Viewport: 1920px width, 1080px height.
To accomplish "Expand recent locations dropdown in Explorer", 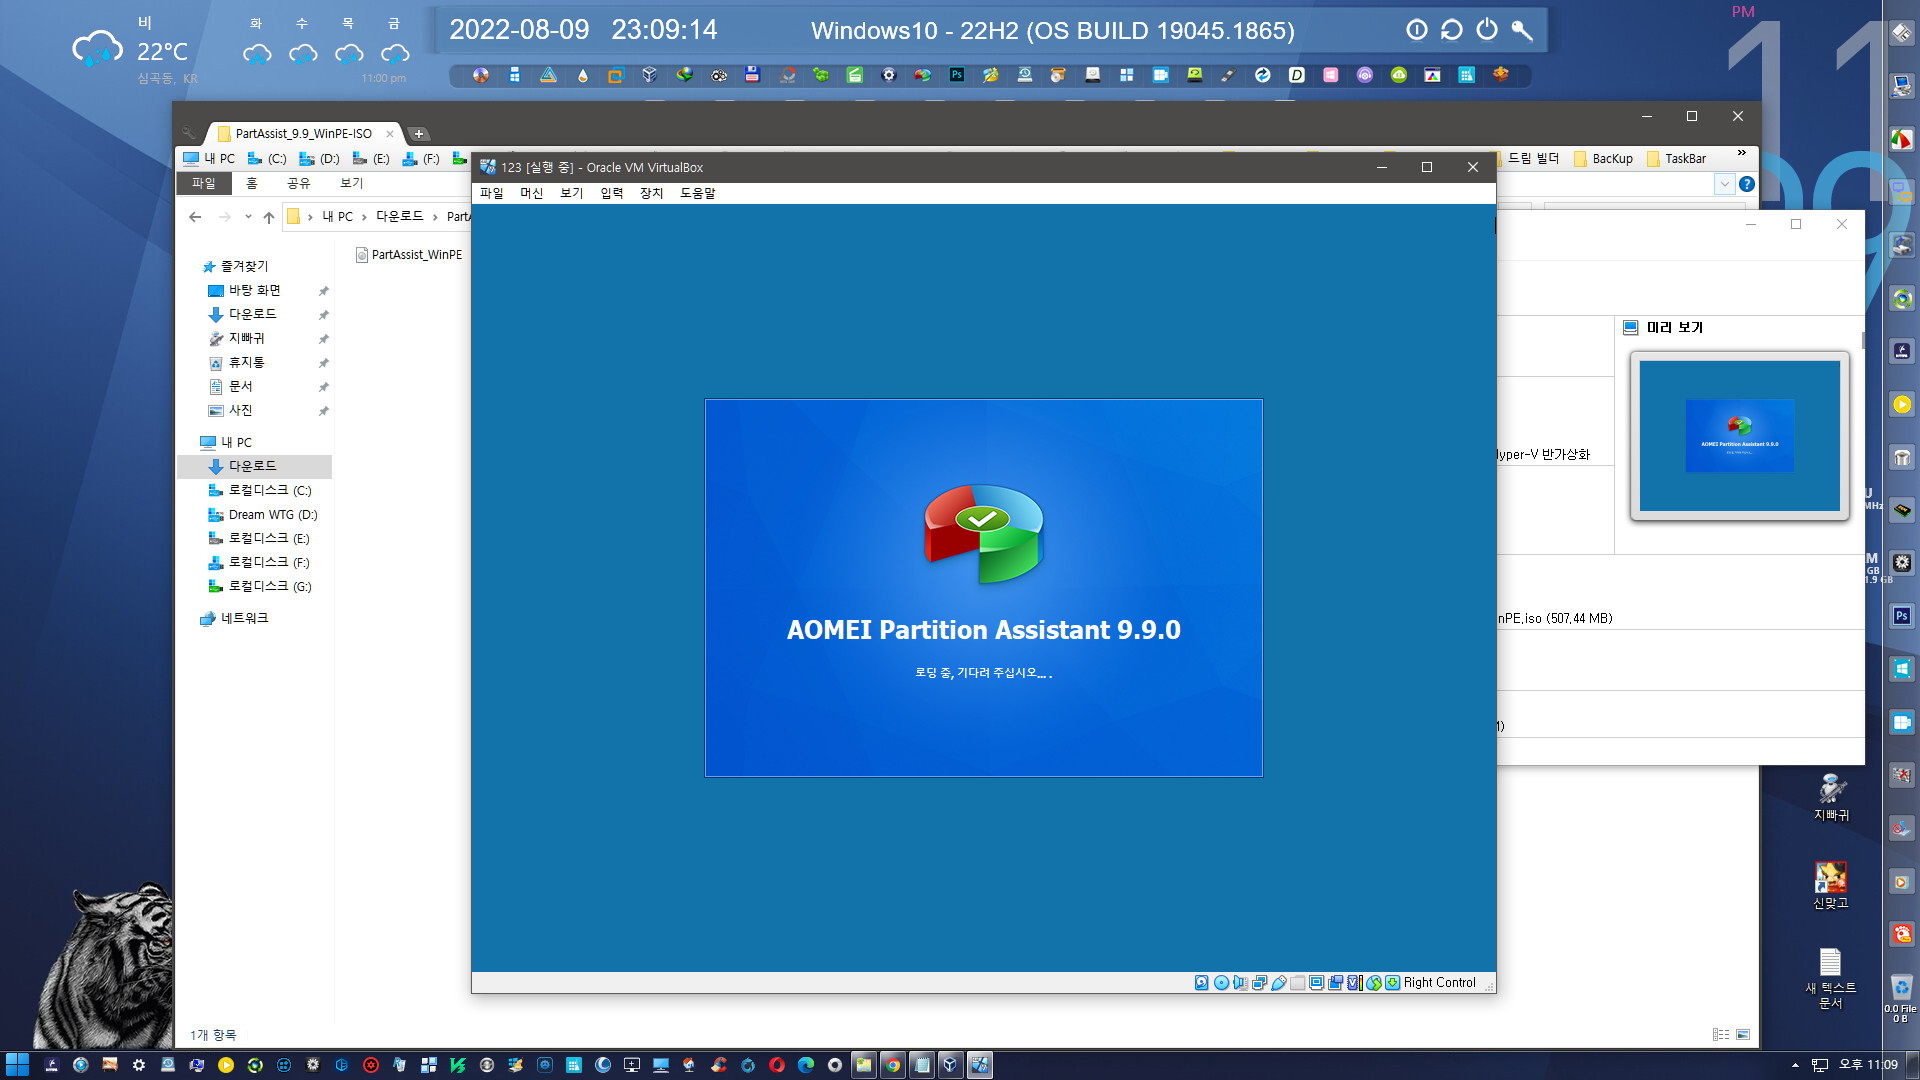I will click(248, 217).
